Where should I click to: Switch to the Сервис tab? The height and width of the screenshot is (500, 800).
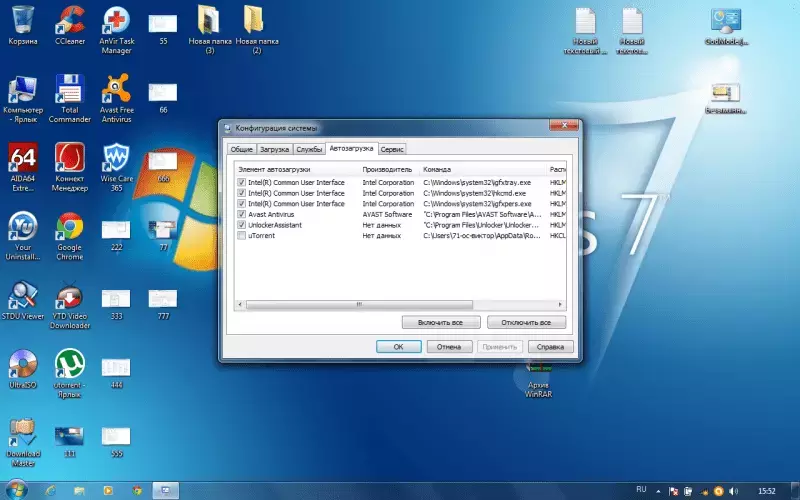[392, 149]
